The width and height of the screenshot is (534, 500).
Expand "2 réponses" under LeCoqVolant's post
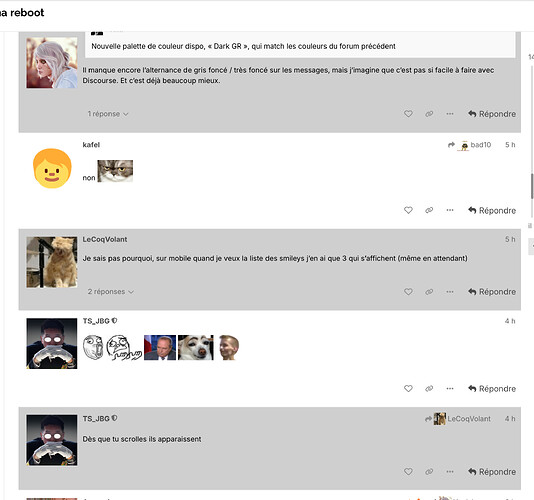coord(111,292)
